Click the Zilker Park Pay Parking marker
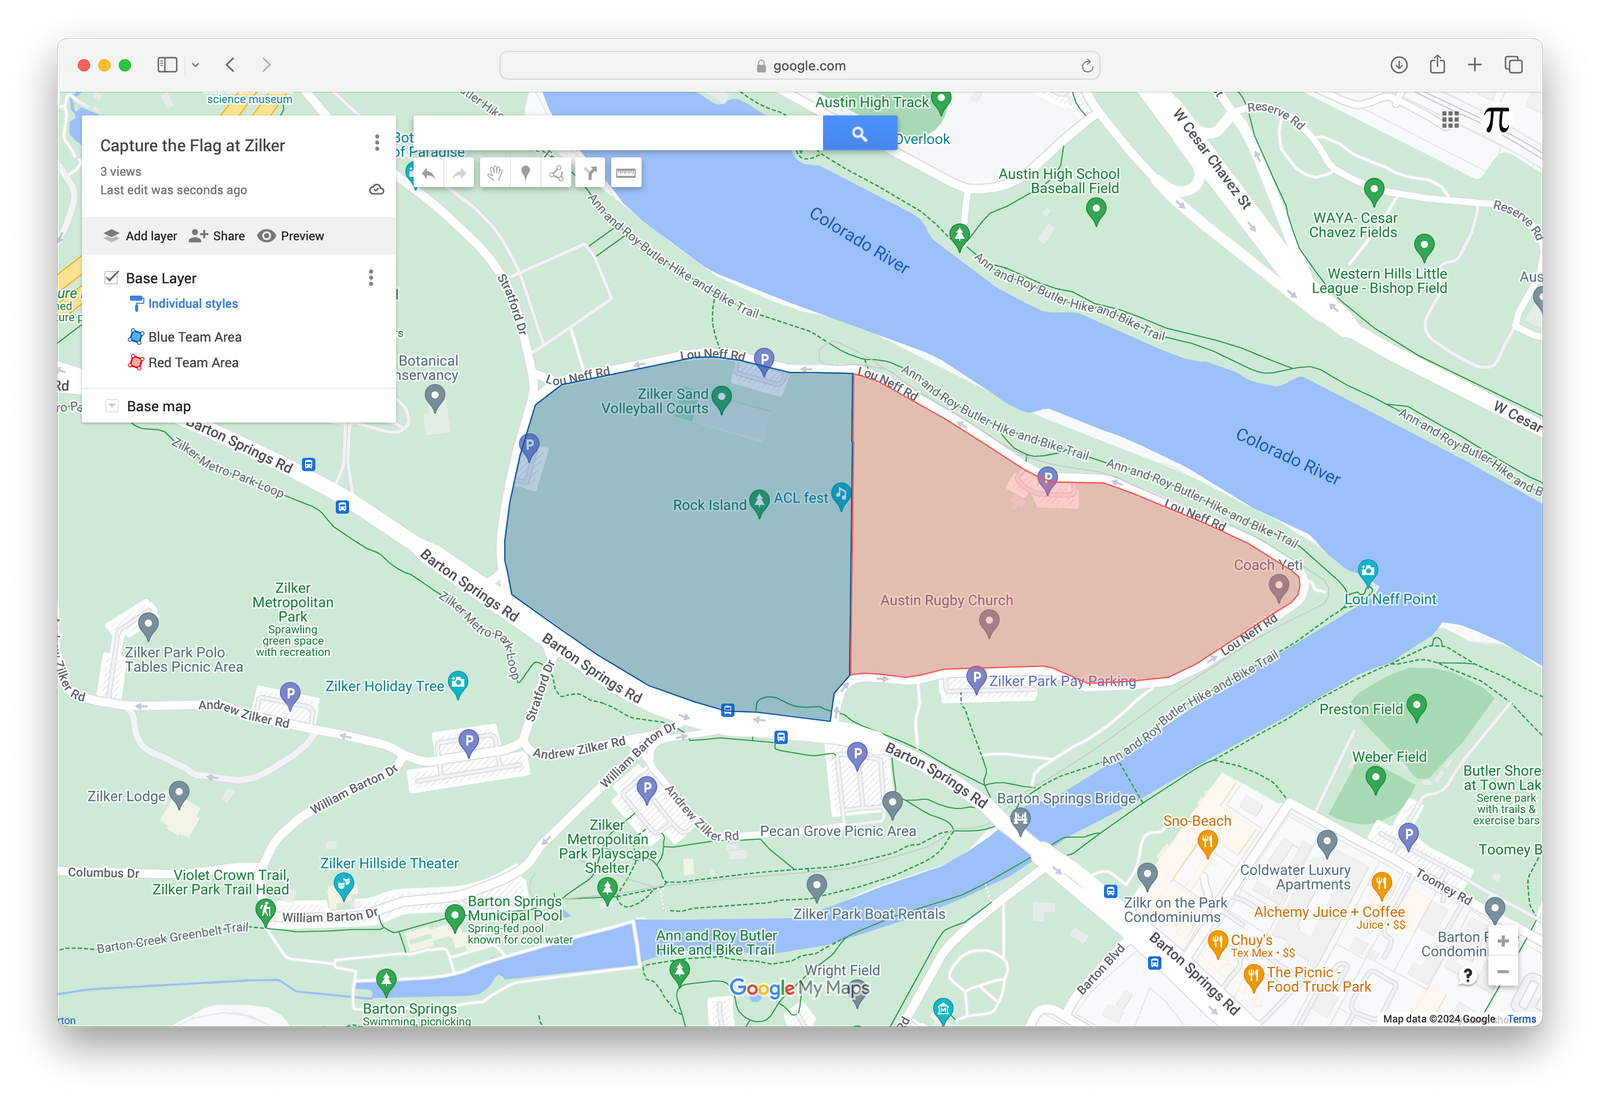The width and height of the screenshot is (1600, 1102). click(977, 679)
